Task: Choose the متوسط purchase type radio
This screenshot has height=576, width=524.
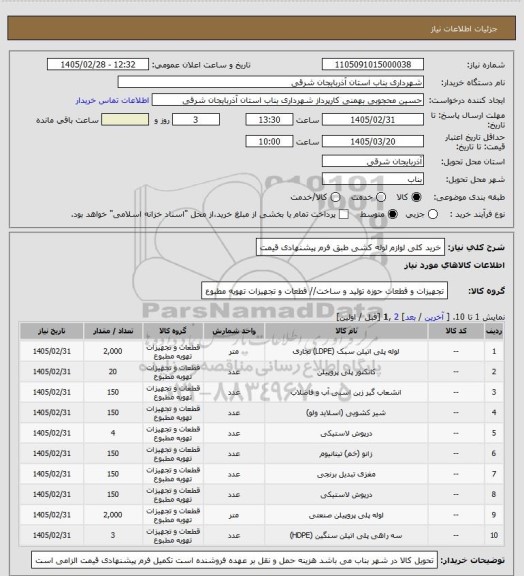Action: (x=392, y=214)
